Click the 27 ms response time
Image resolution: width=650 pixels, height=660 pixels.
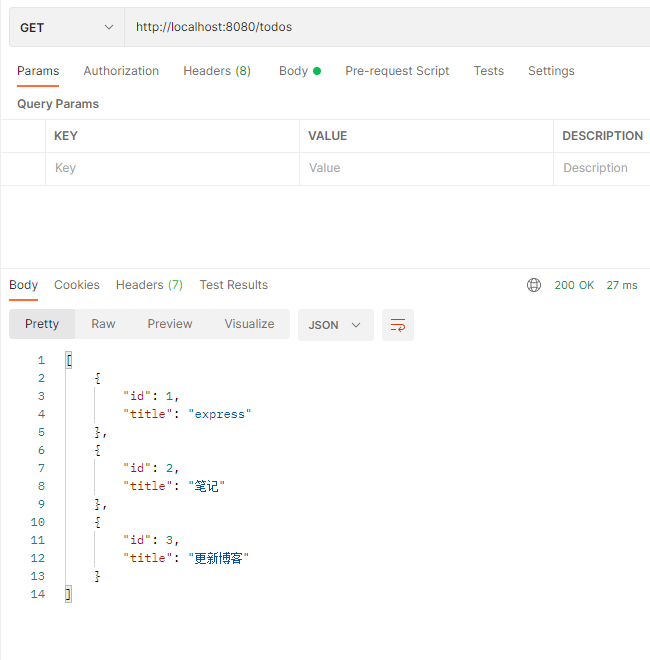click(622, 285)
